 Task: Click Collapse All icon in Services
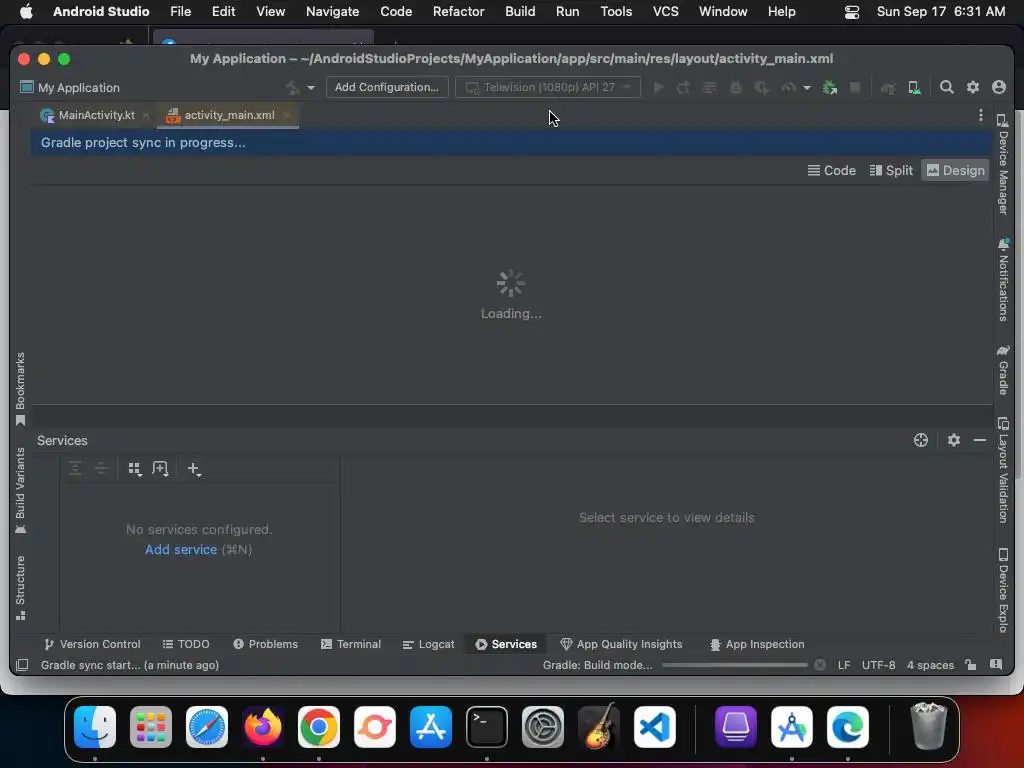click(101, 468)
